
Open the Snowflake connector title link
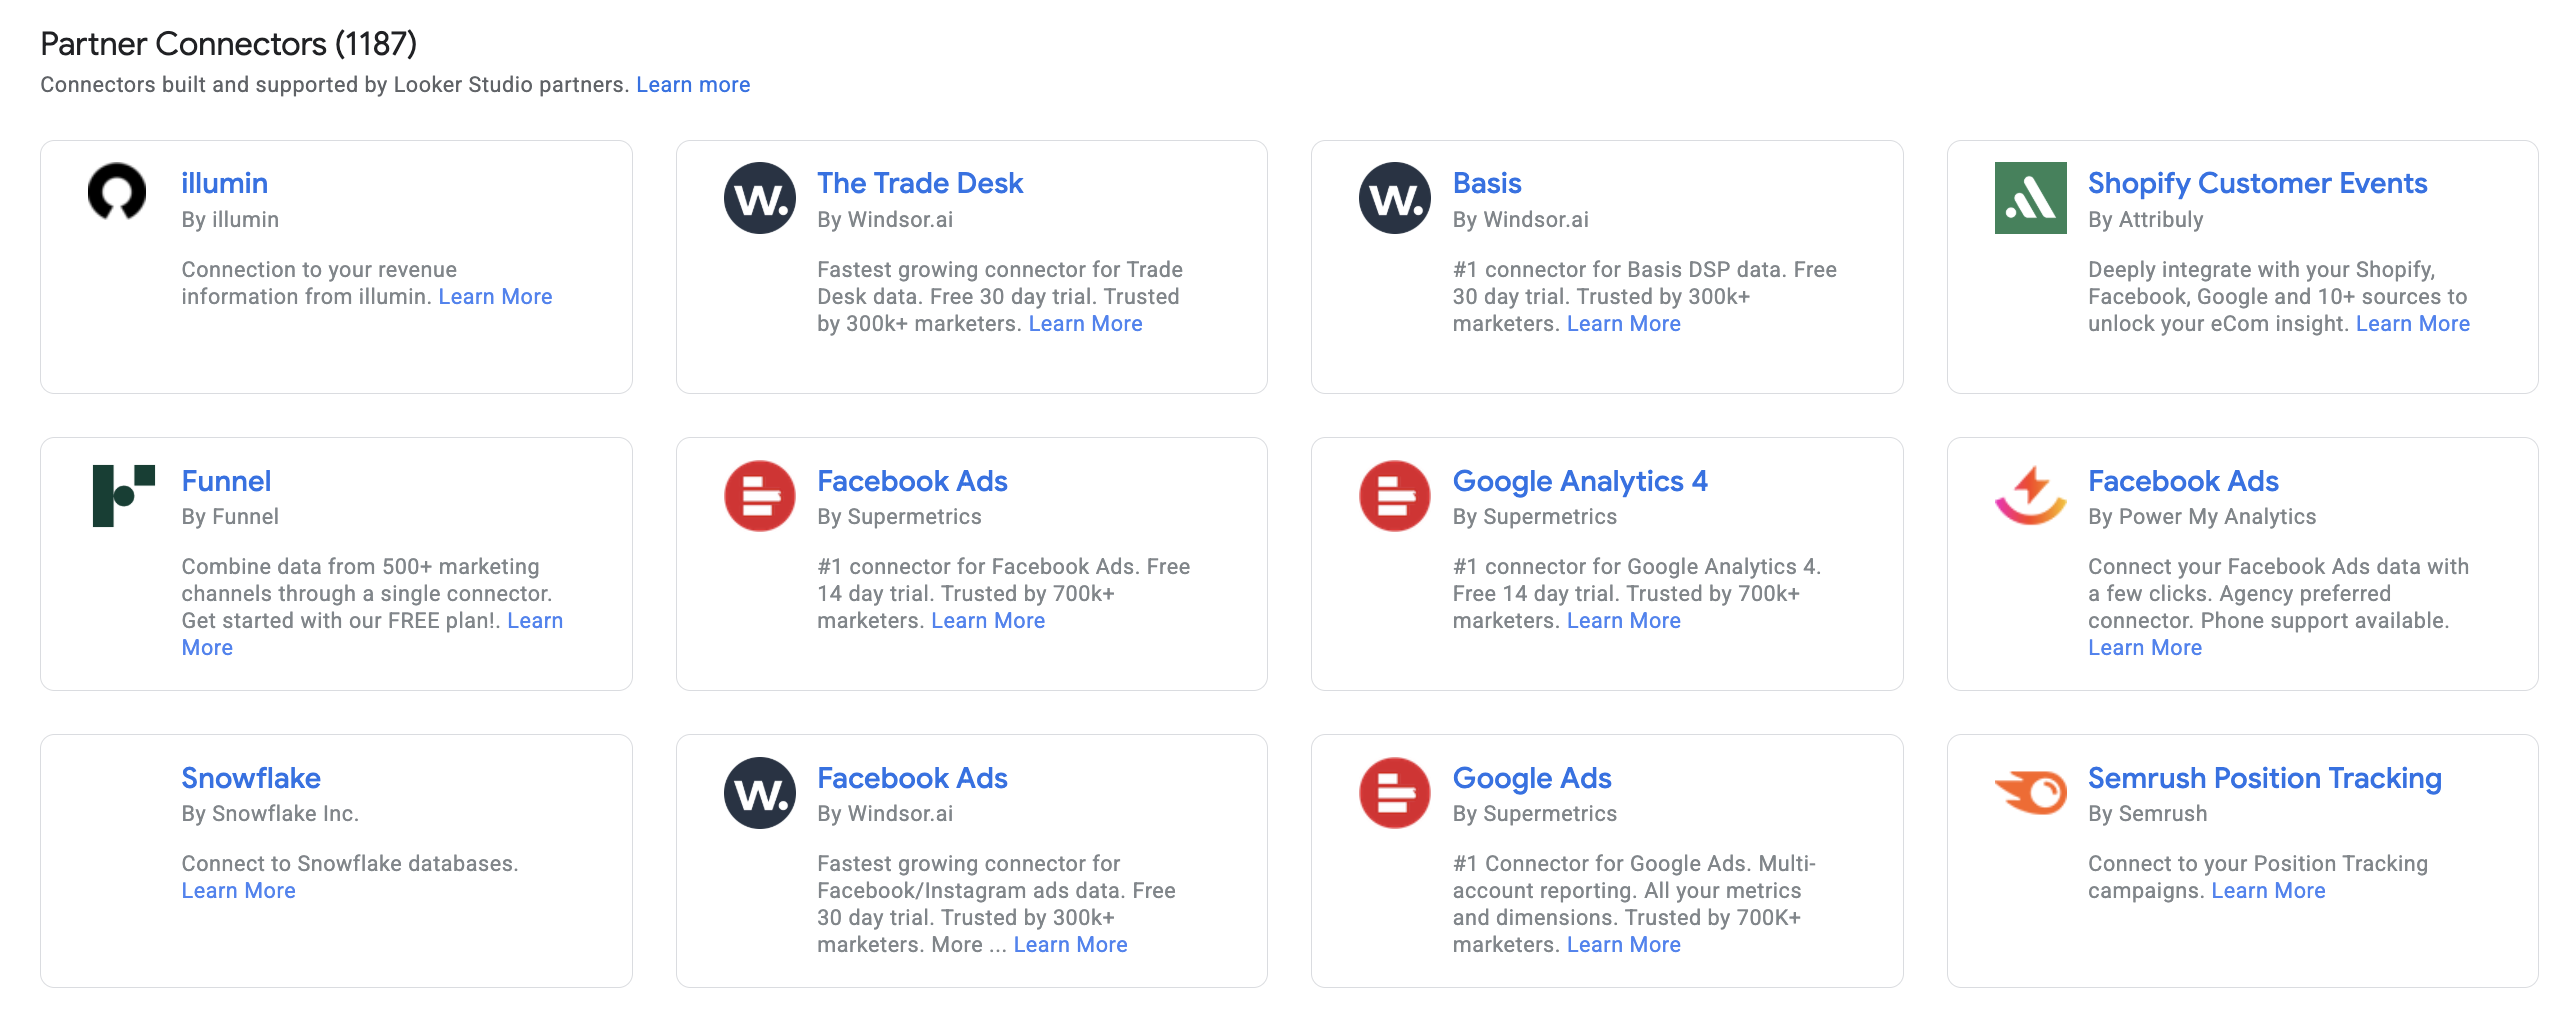point(250,778)
